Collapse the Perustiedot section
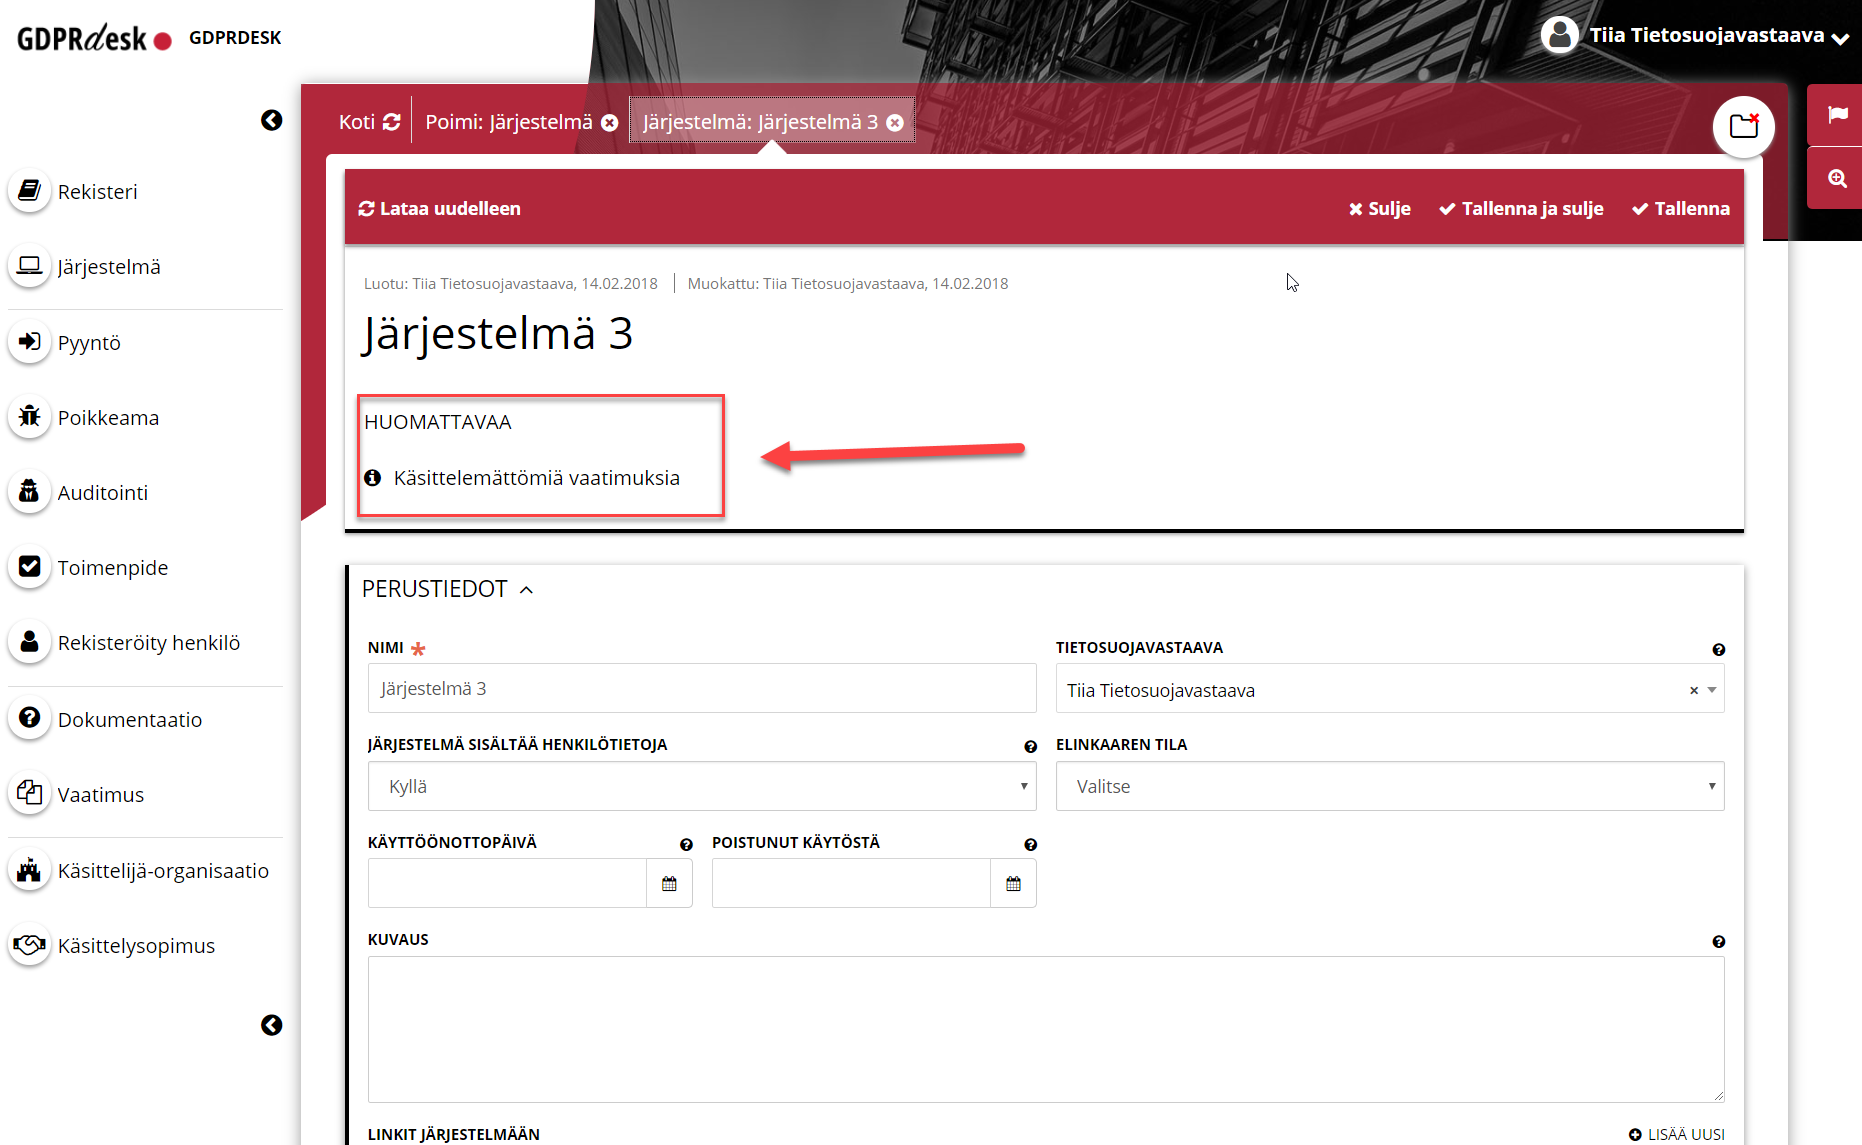Viewport: 1862px width, 1145px height. 527,590
